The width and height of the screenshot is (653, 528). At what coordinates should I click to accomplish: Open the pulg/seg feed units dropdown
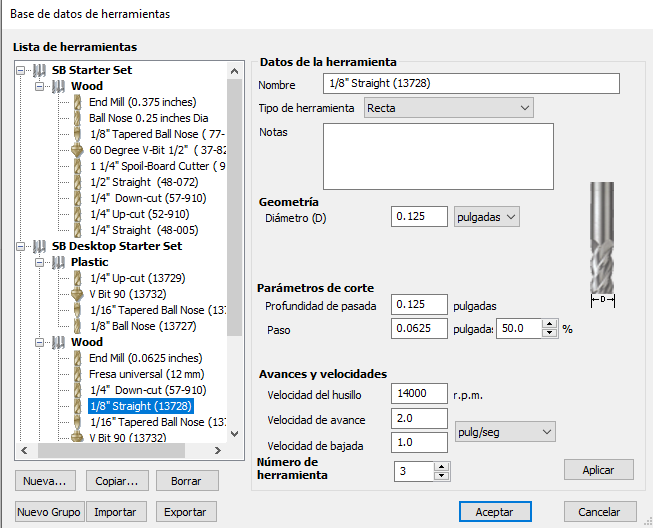click(505, 432)
